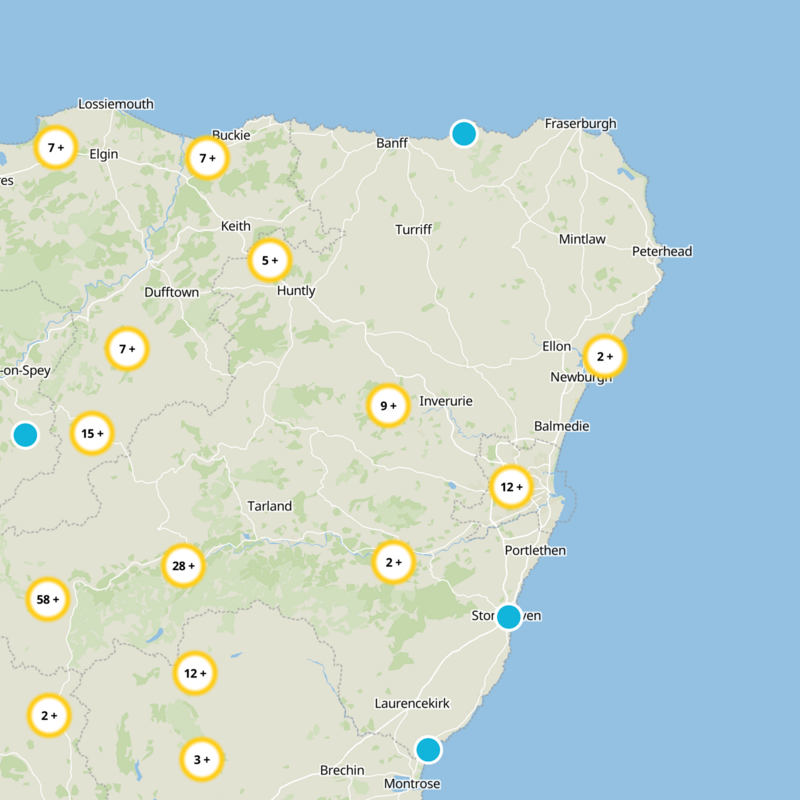Click the Dufftown place label
Screen dimensions: 800x800
(x=171, y=292)
